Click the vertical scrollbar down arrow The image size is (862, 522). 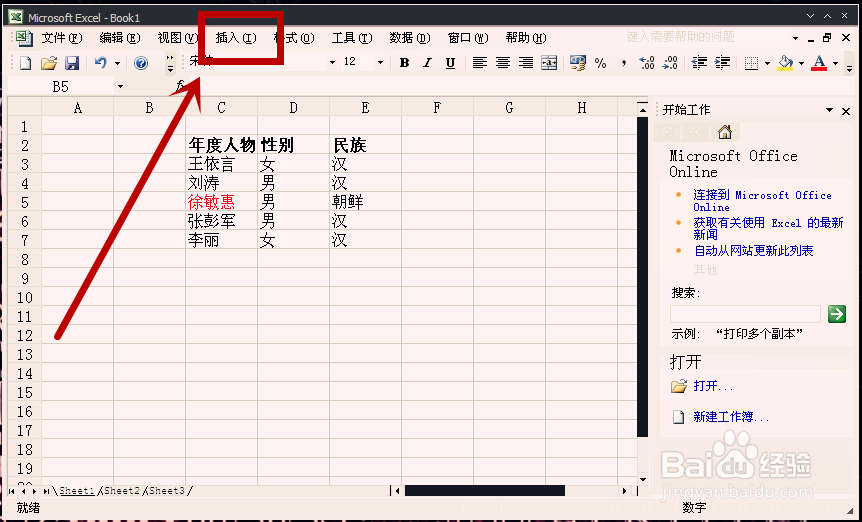pyautogui.click(x=643, y=479)
